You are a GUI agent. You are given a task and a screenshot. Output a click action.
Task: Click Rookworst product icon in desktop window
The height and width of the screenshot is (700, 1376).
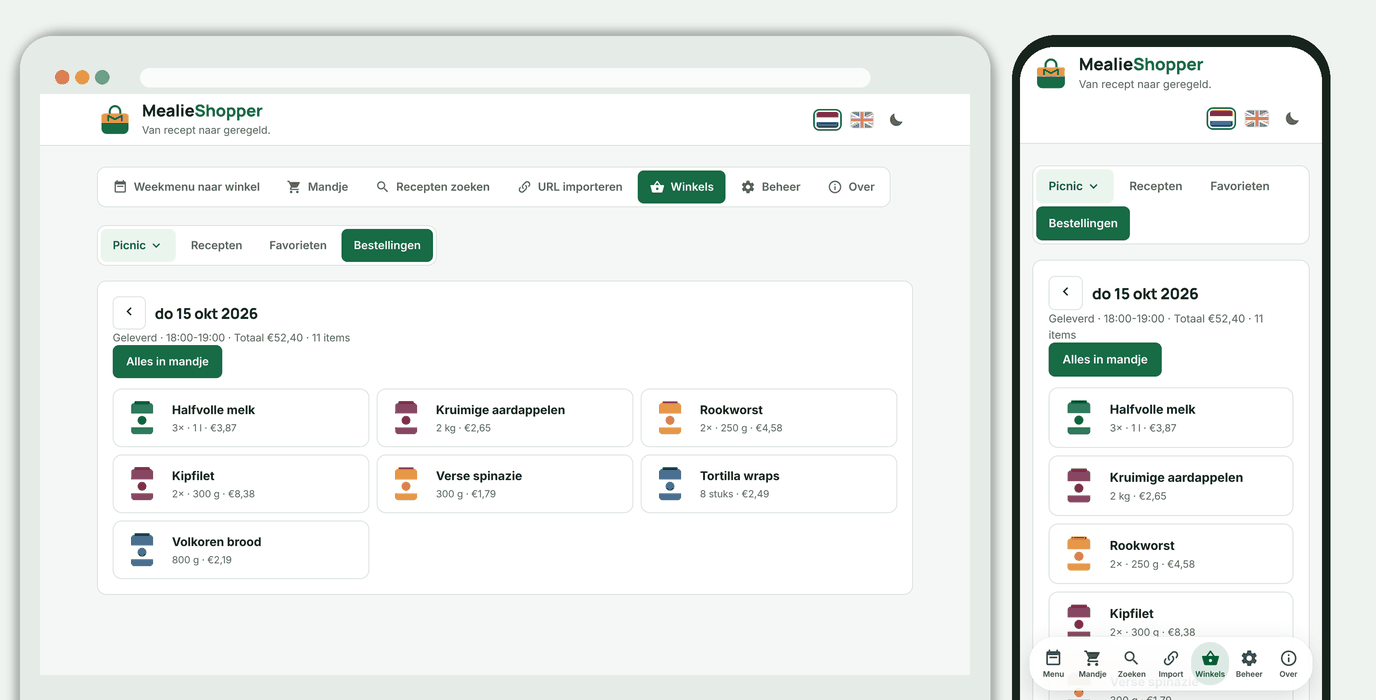point(670,418)
